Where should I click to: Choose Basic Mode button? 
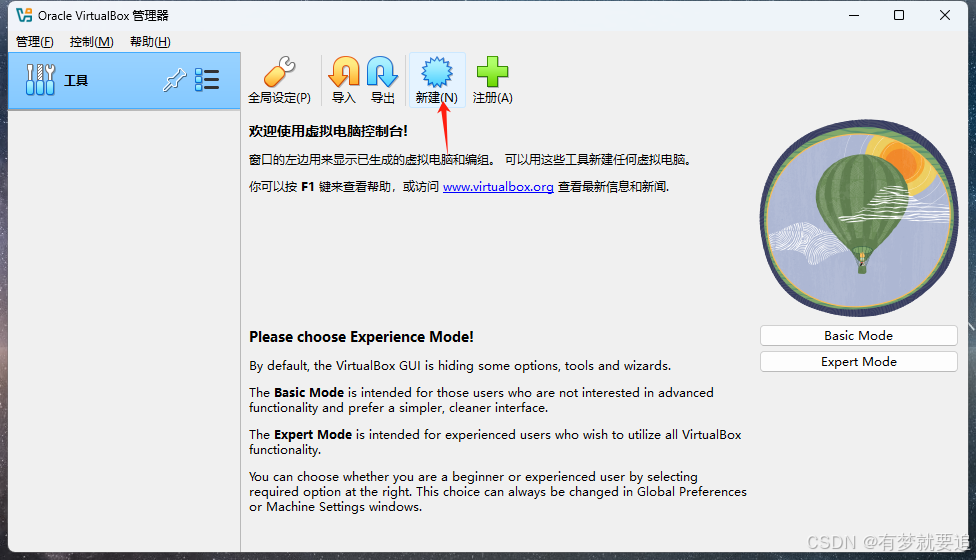pyautogui.click(x=858, y=335)
